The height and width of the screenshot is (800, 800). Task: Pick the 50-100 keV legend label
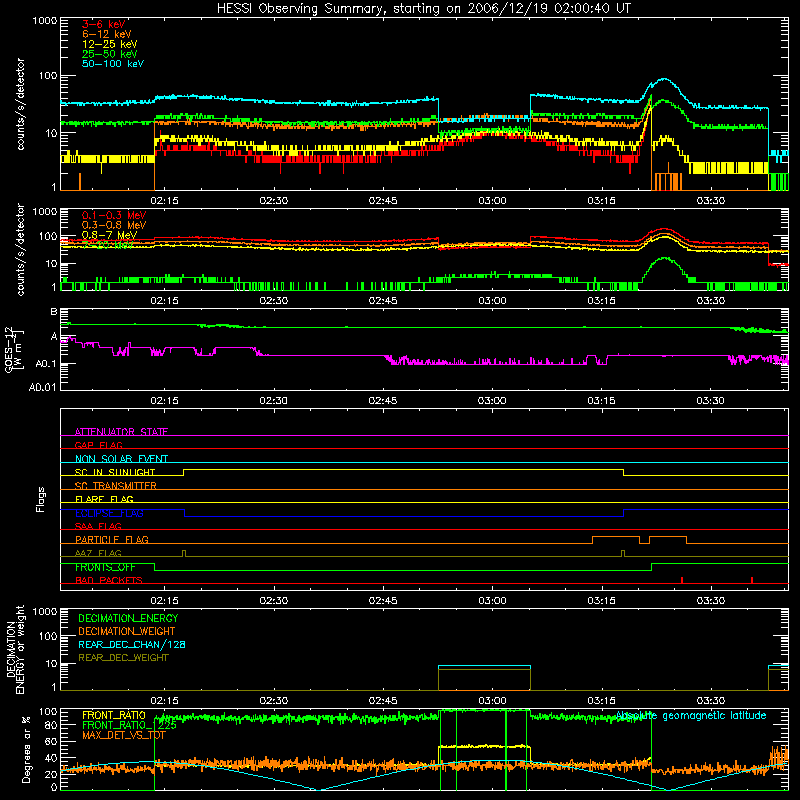tap(113, 64)
